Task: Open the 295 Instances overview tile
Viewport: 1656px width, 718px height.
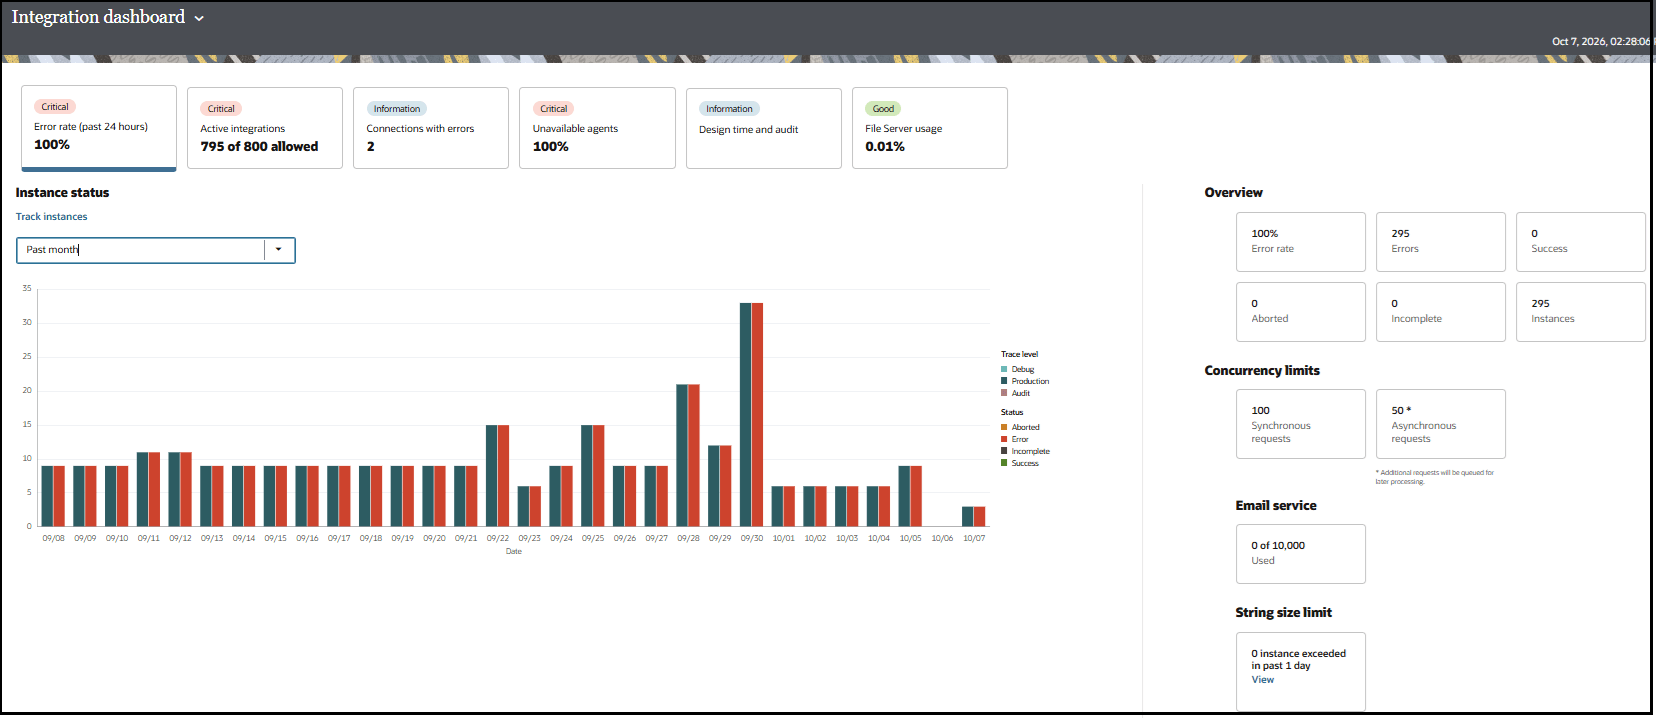Action: coord(1581,312)
